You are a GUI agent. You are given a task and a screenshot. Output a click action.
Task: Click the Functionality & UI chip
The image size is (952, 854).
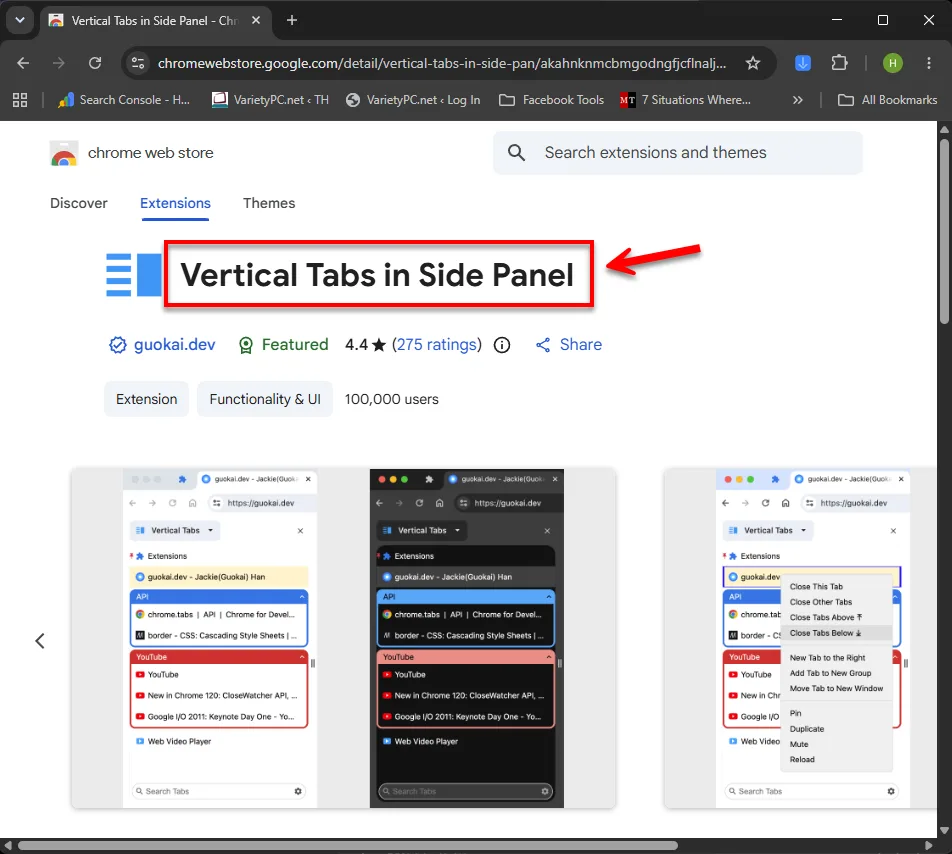click(x=265, y=399)
